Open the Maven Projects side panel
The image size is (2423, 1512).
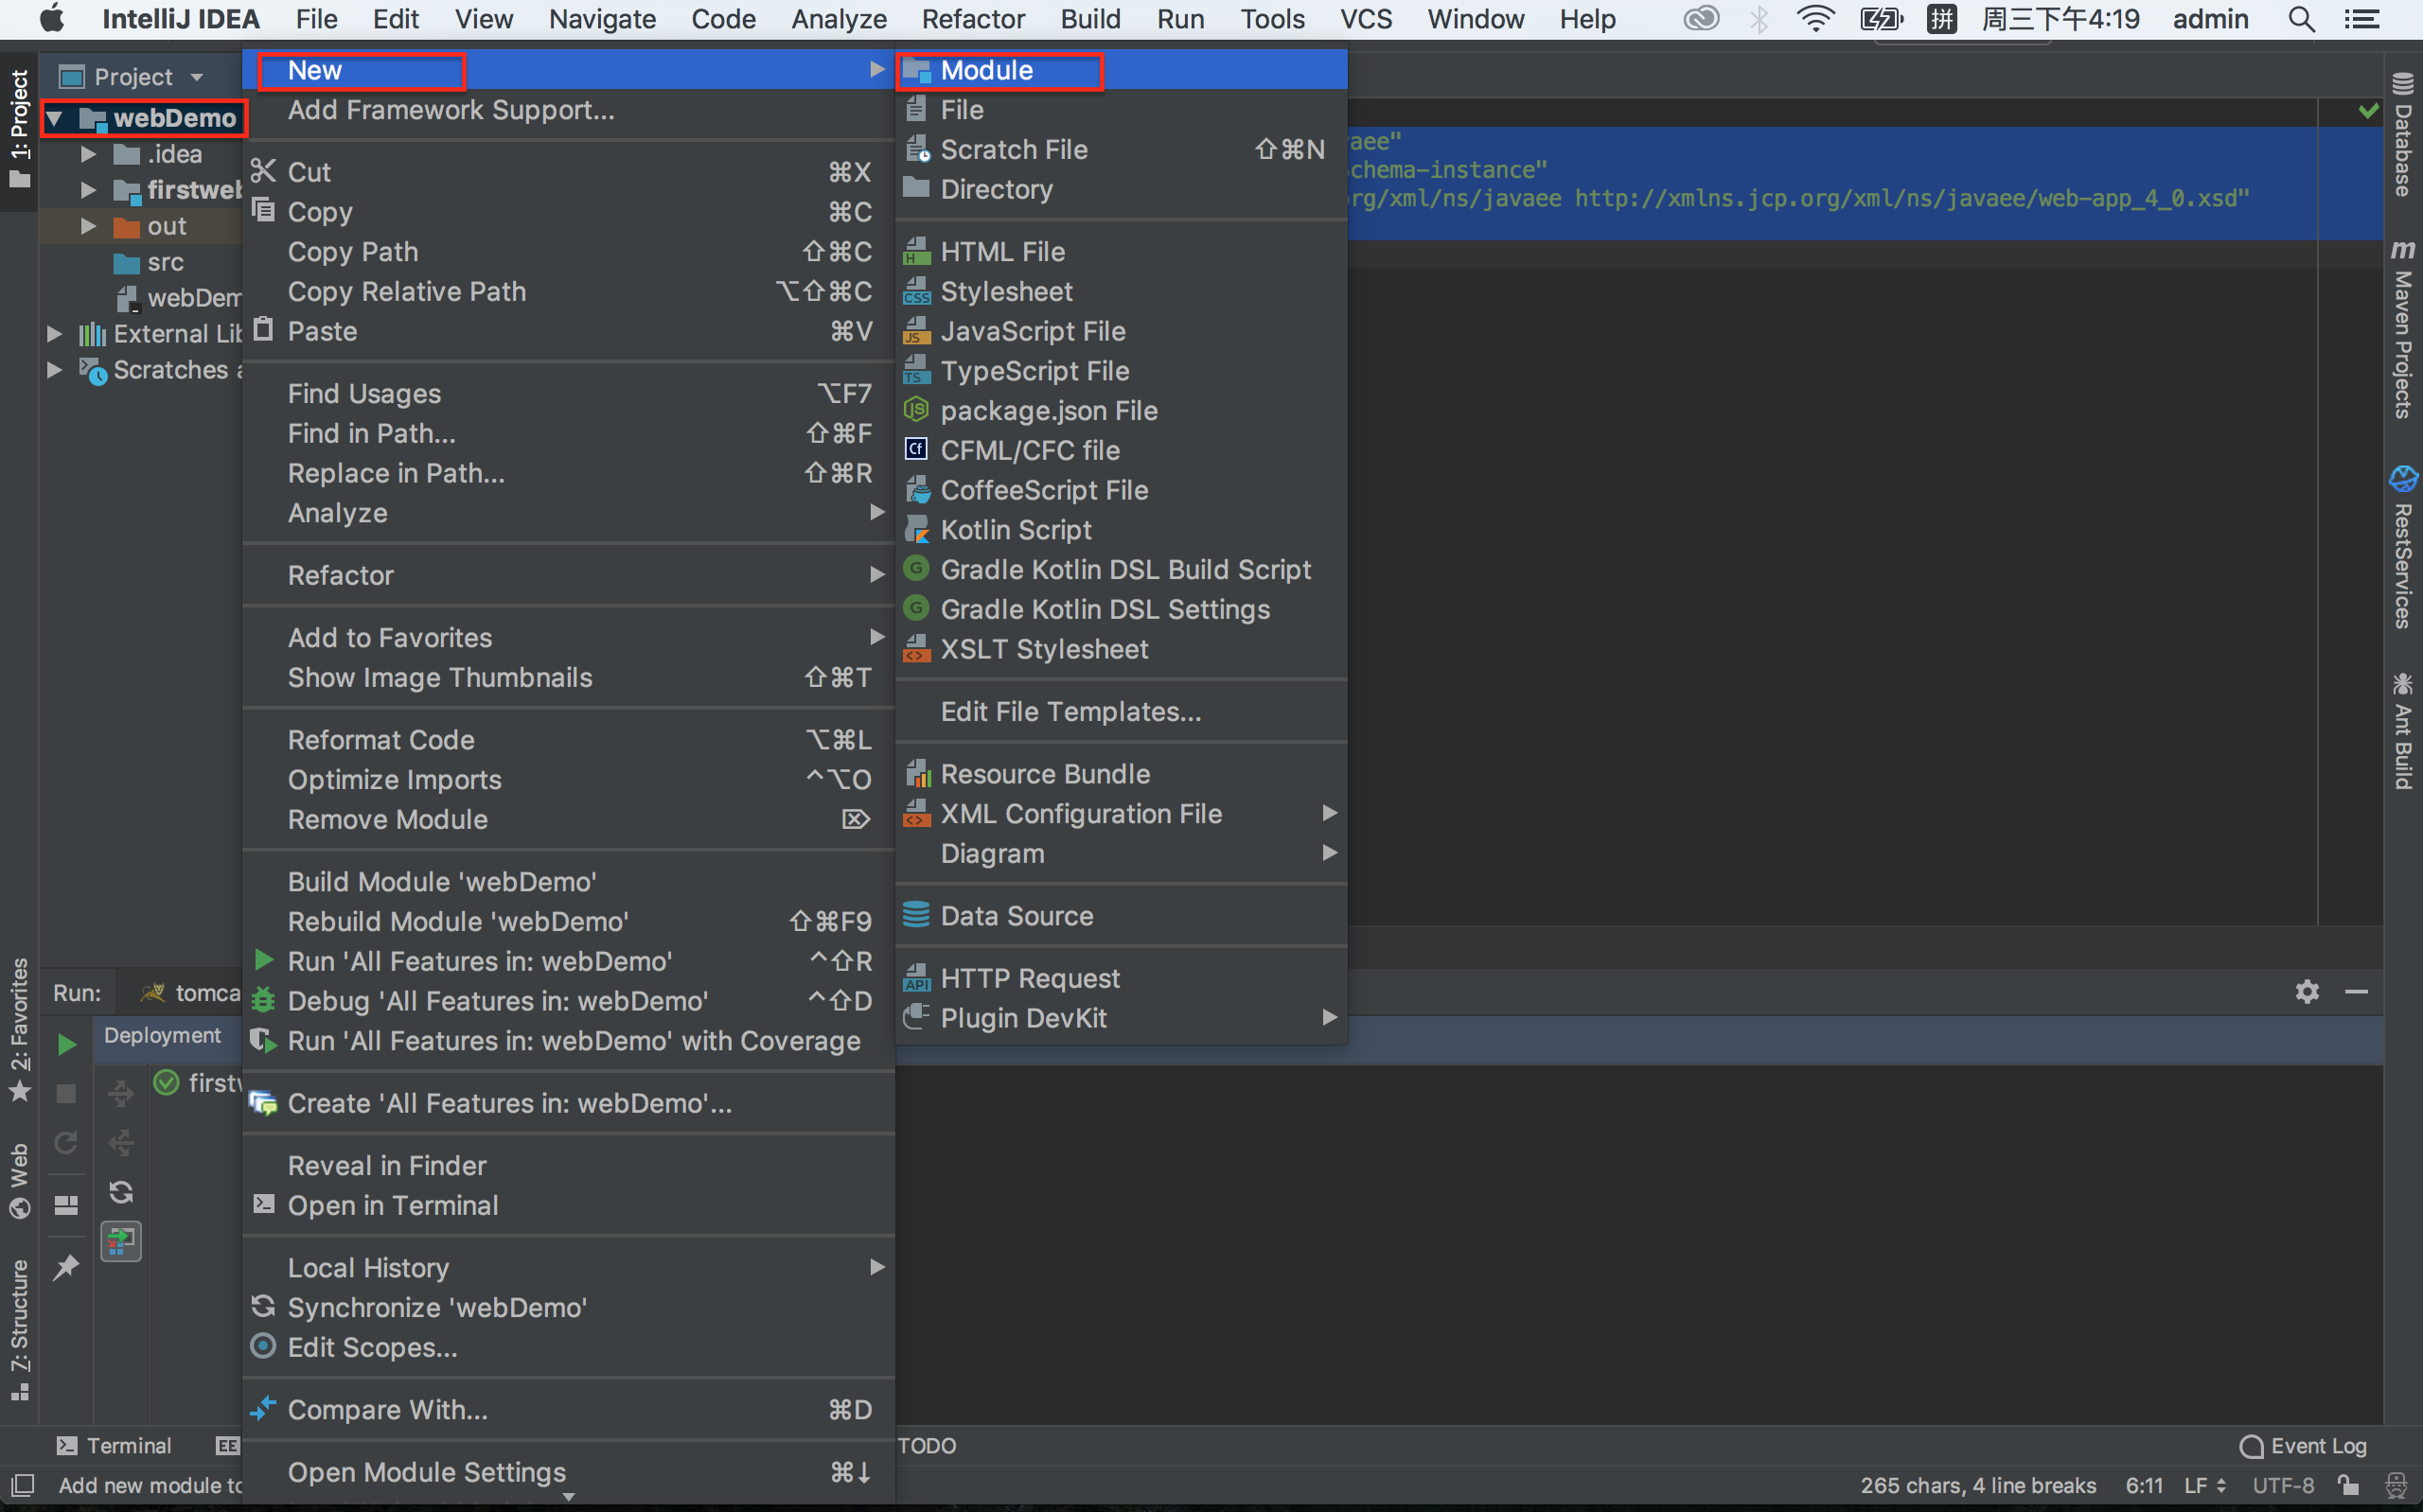click(x=2403, y=330)
